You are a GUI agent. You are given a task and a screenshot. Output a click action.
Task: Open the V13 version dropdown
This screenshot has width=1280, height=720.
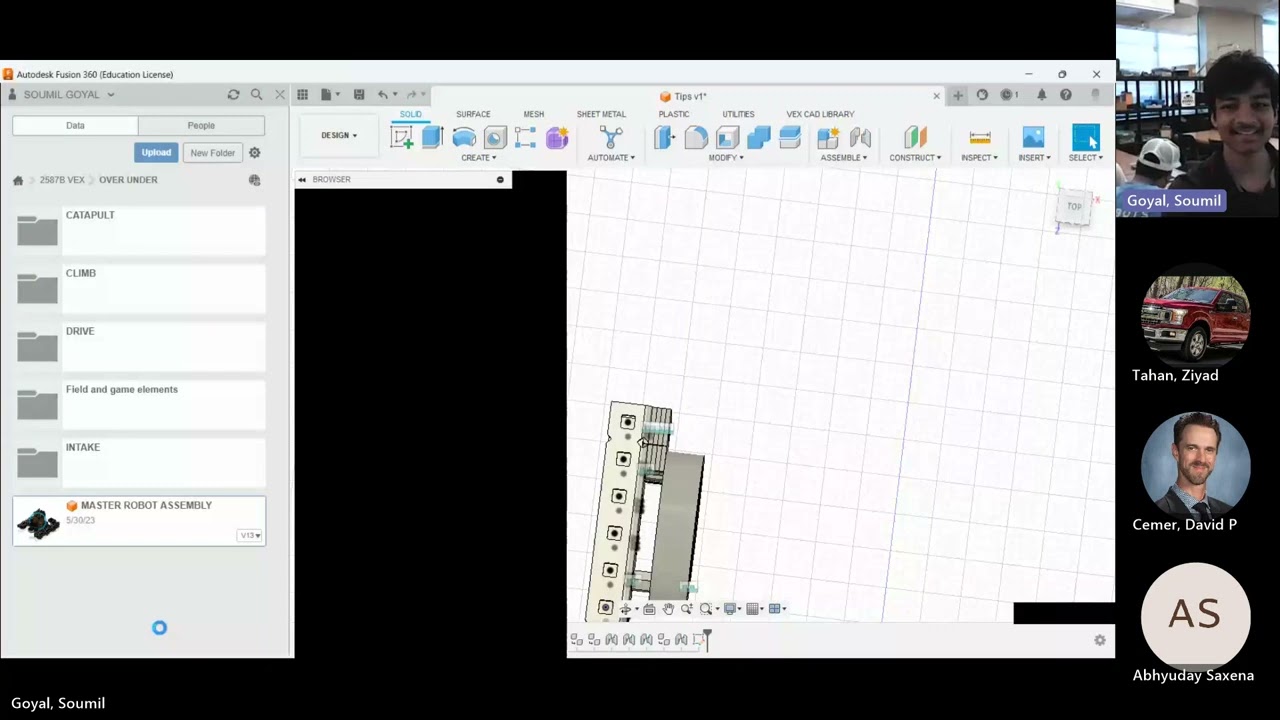point(251,536)
